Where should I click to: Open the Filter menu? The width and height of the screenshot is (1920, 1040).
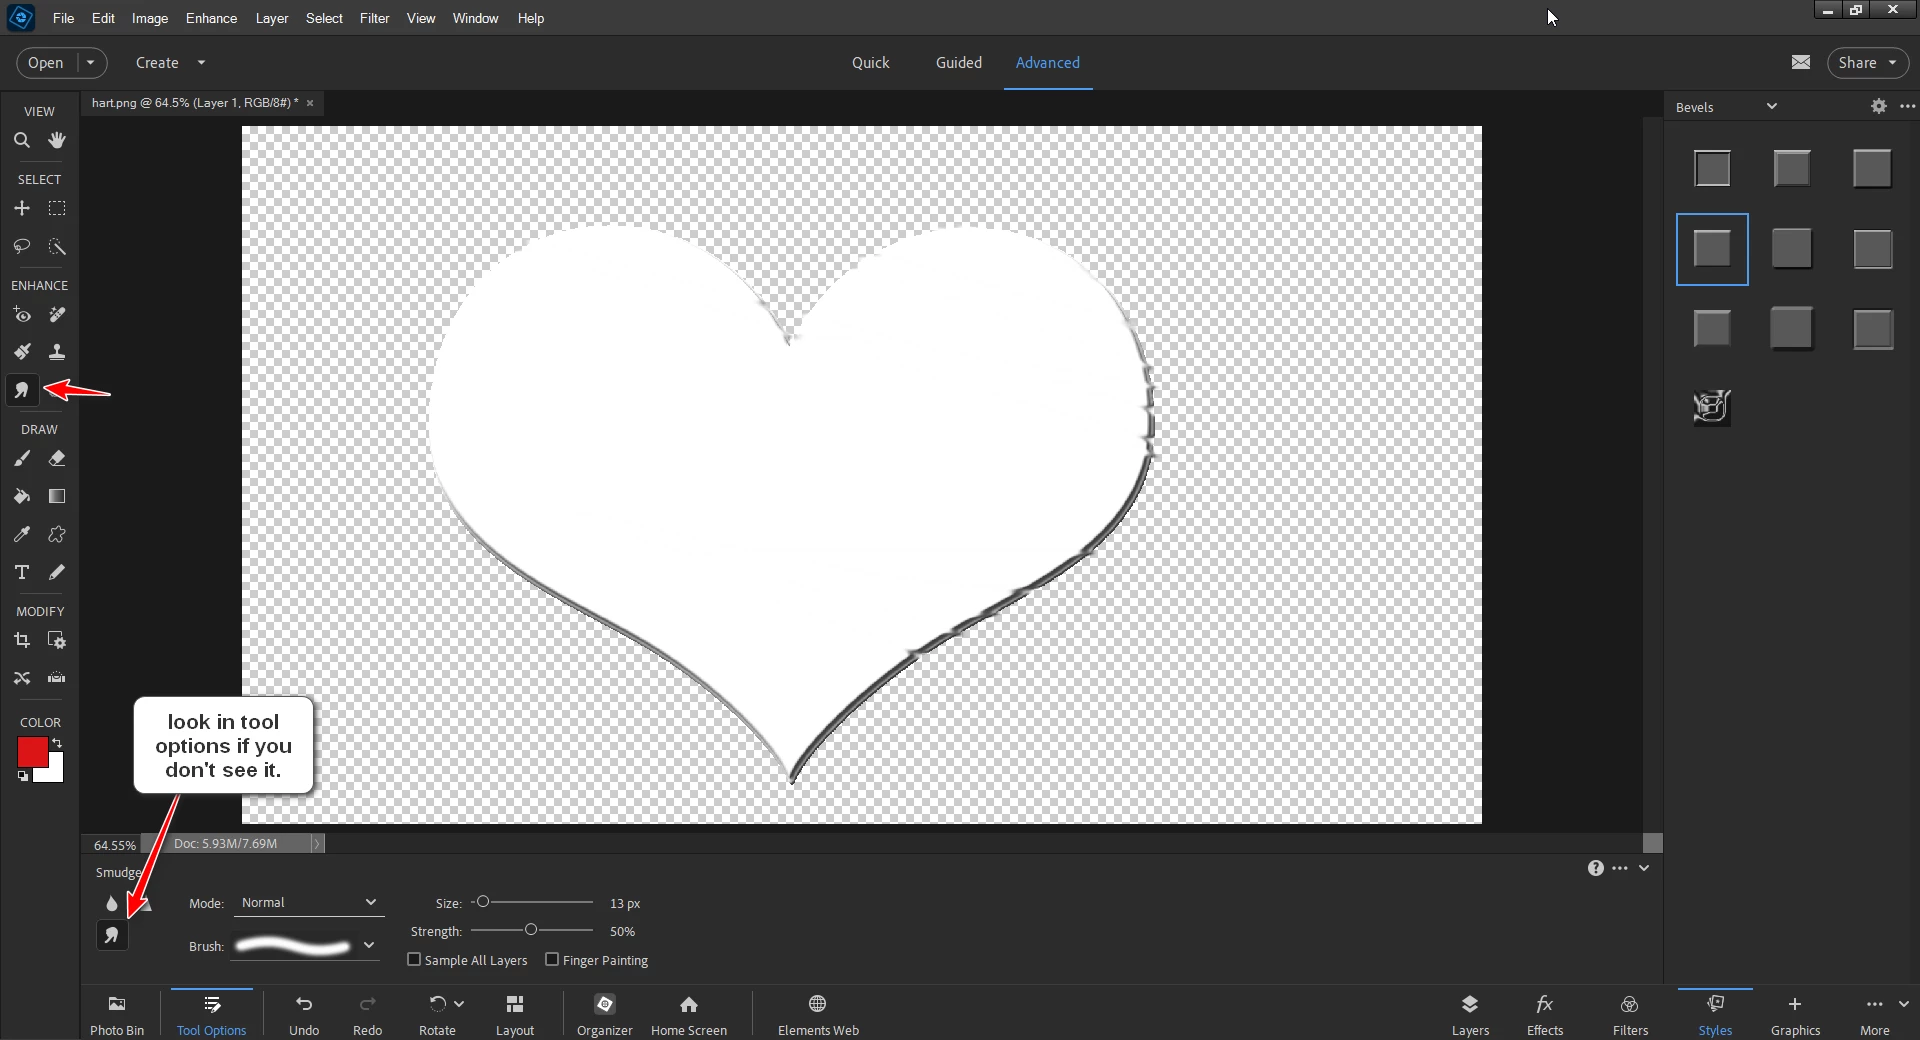(374, 18)
